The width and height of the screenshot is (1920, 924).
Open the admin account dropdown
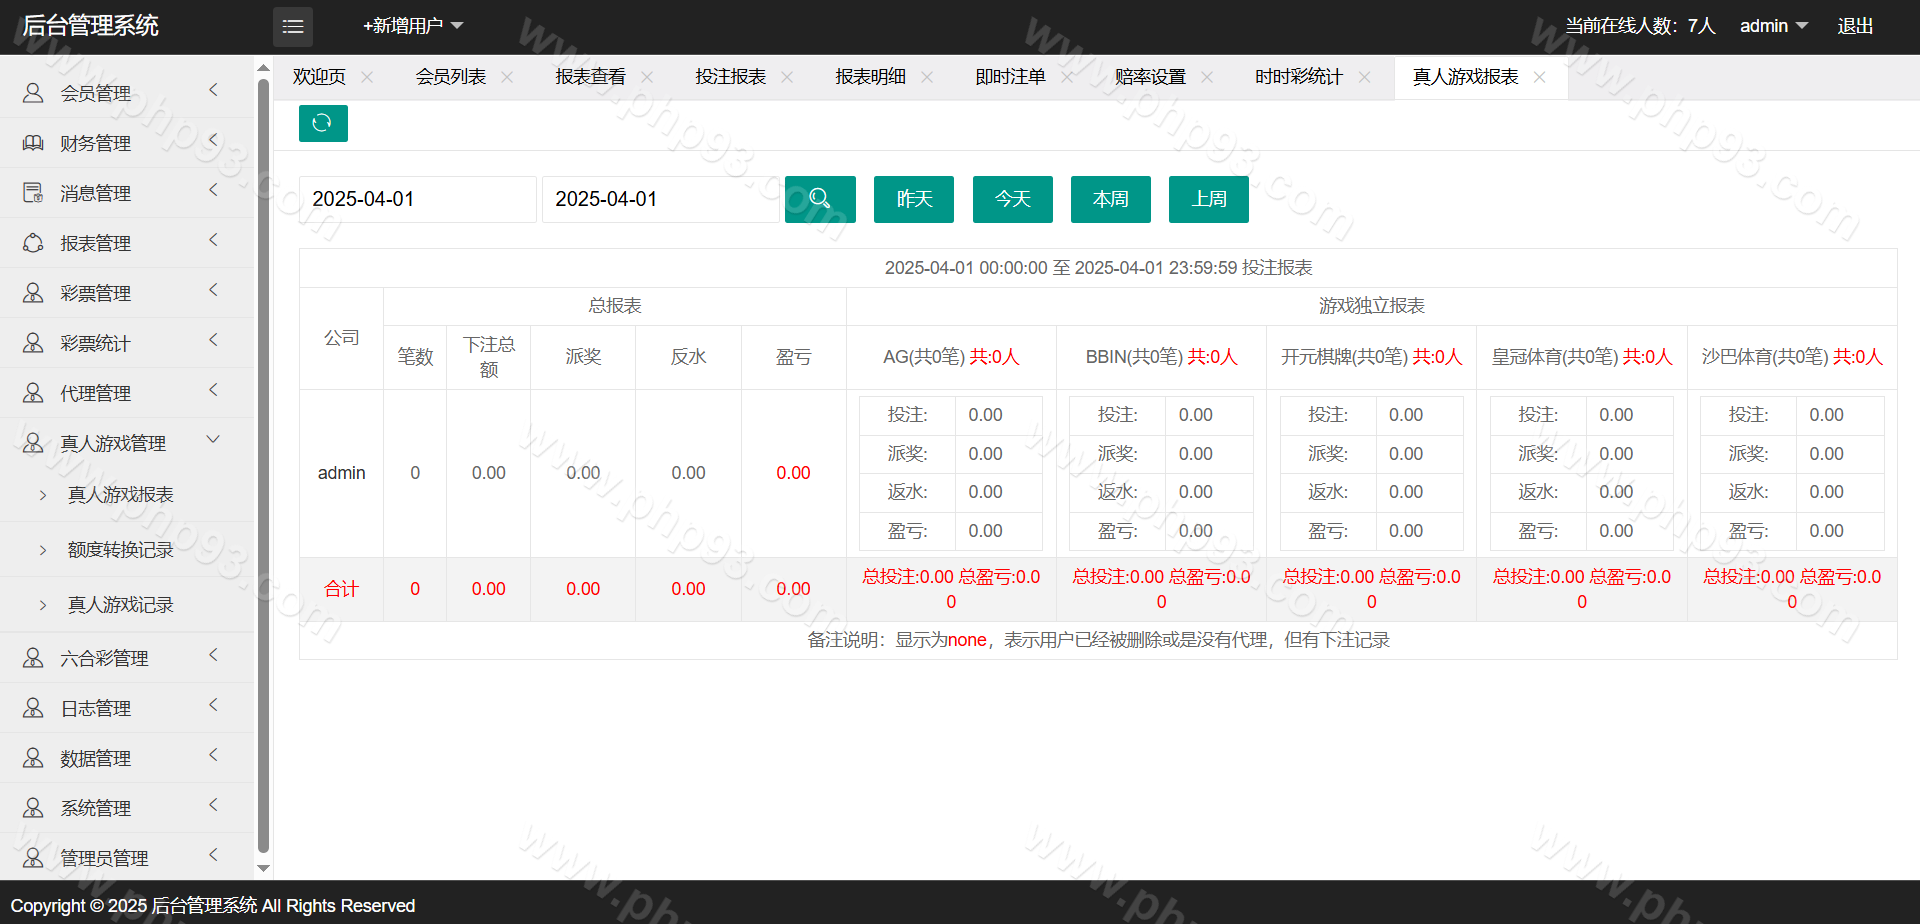[x=1773, y=26]
